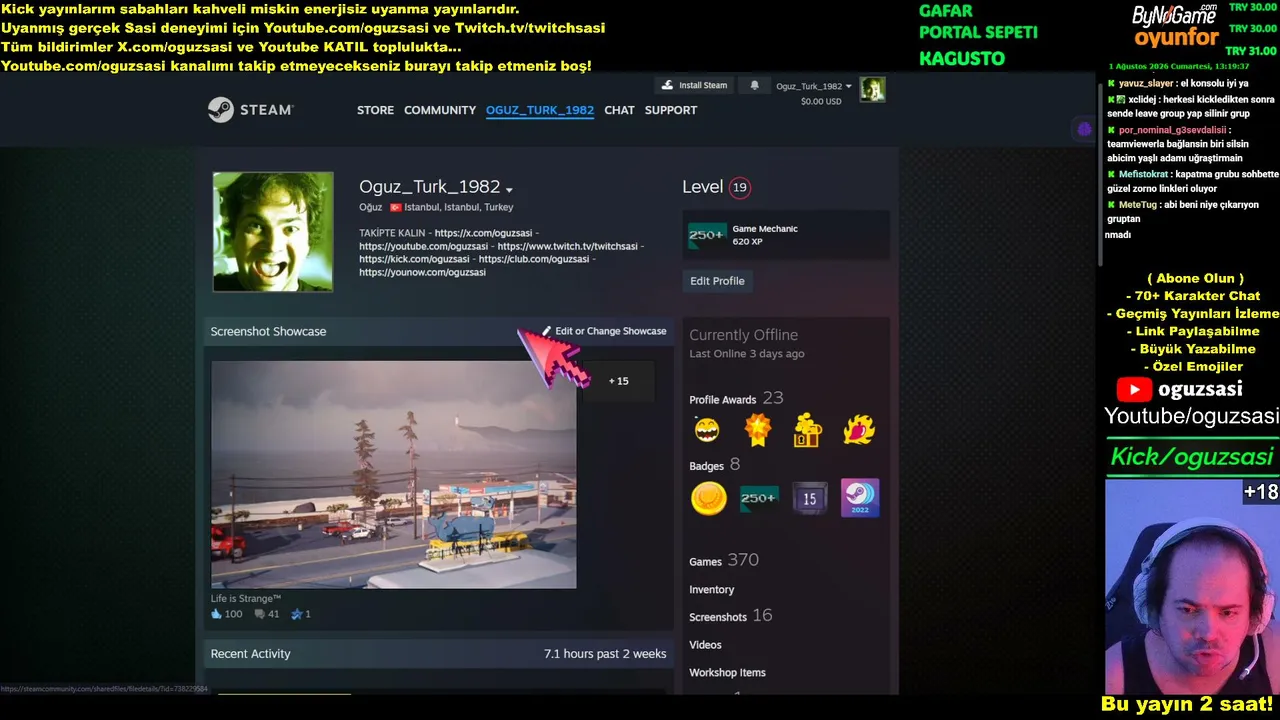Click the $0.00 USD wallet balance
This screenshot has height=720, width=1280.
tap(821, 101)
